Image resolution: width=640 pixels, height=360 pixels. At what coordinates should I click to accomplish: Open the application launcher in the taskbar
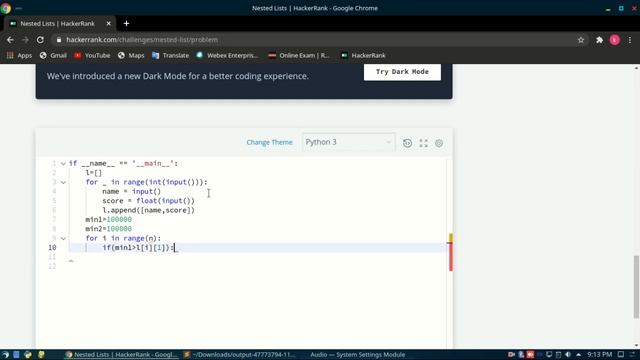tap(5, 355)
